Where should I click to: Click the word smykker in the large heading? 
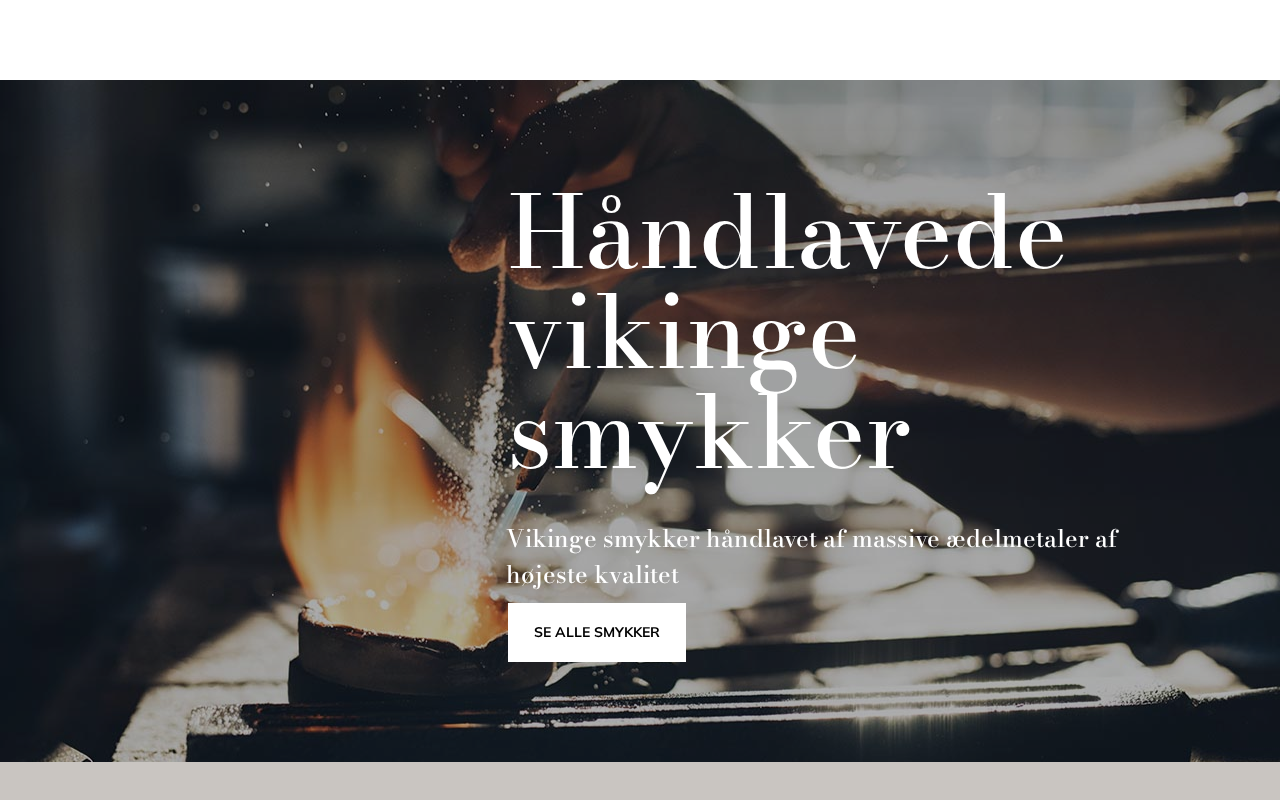[709, 437]
